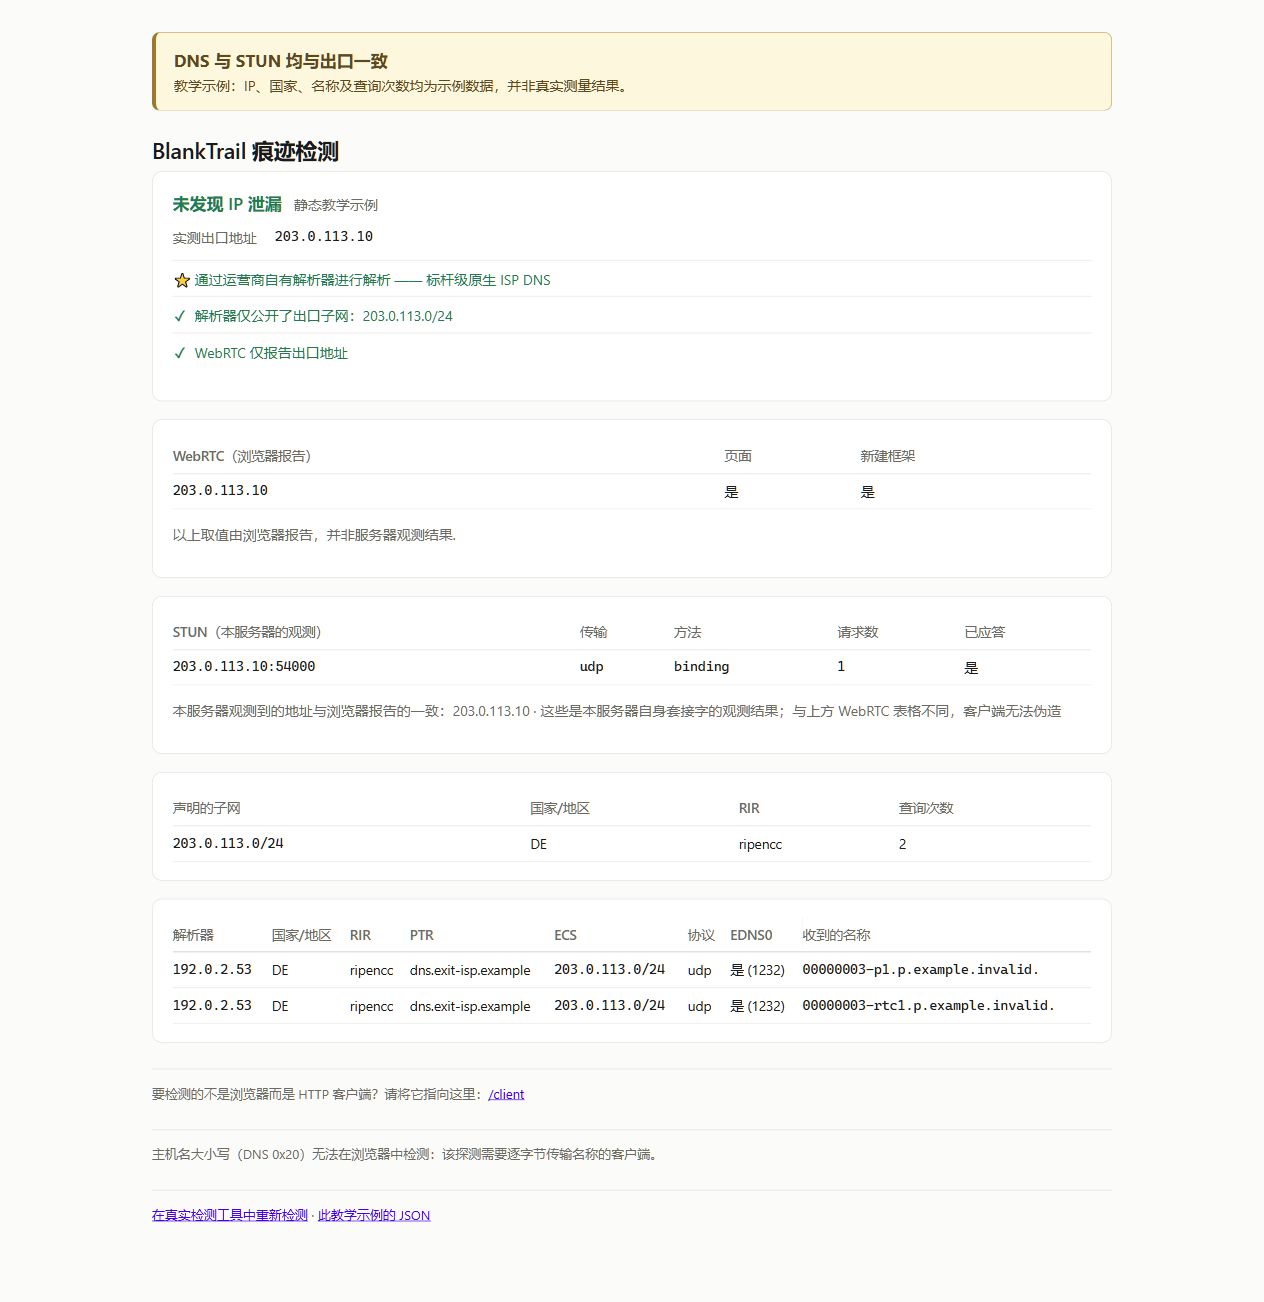Select the BlankTrail 痕迹检测 heading
Viewport: 1264px width, 1302px height.
(245, 151)
